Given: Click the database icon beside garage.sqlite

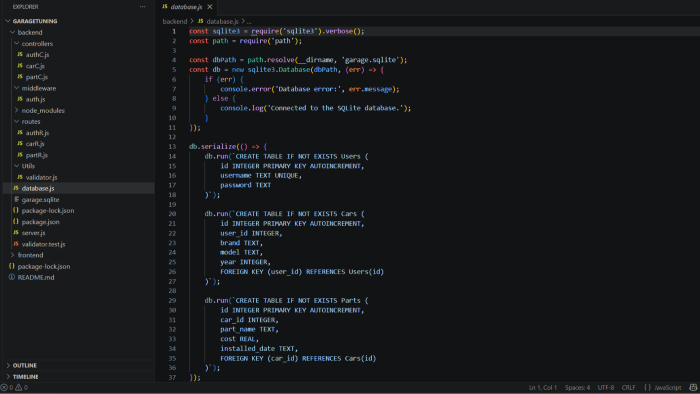Looking at the screenshot, I should click(x=16, y=199).
